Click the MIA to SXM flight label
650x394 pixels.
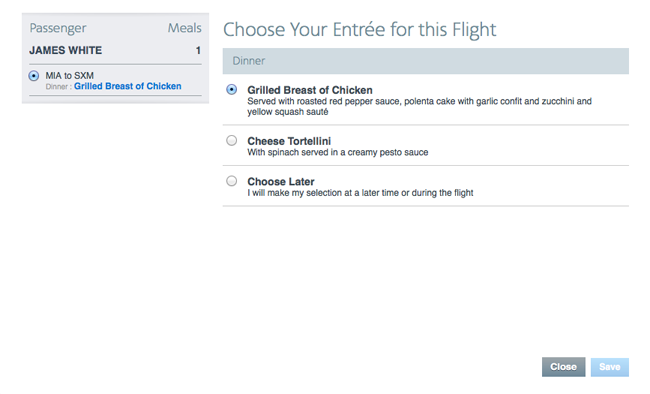point(70,75)
